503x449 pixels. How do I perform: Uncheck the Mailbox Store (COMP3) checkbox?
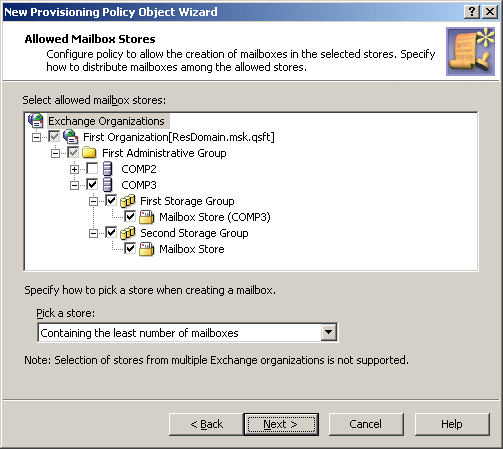pos(130,216)
